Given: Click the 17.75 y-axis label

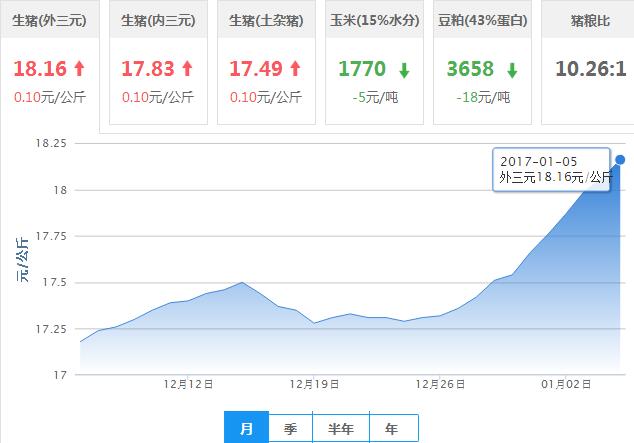Looking at the screenshot, I should [51, 236].
